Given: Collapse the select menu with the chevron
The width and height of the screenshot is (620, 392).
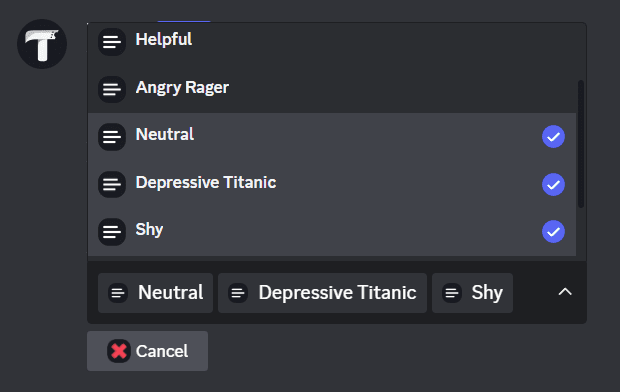Looking at the screenshot, I should point(565,292).
